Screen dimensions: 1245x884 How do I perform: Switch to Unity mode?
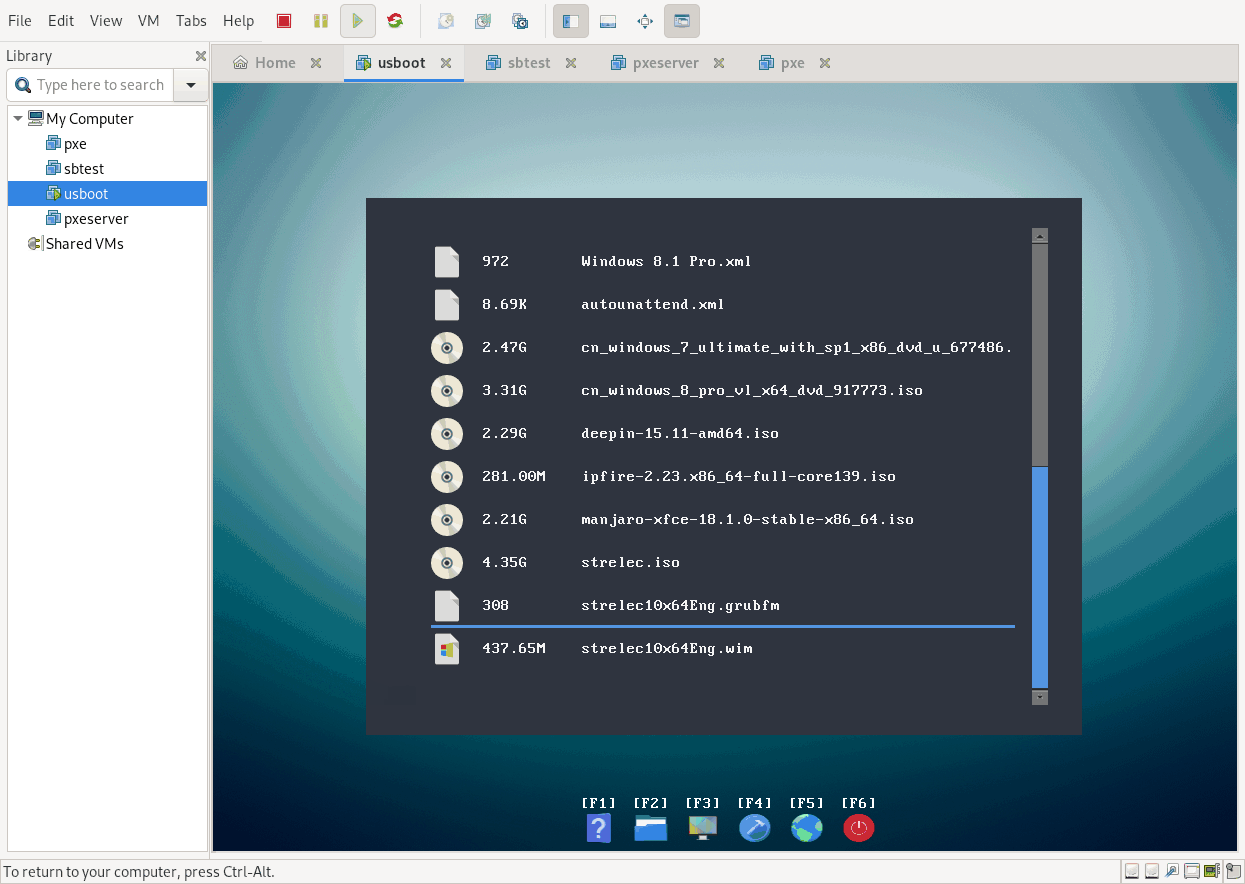point(681,20)
